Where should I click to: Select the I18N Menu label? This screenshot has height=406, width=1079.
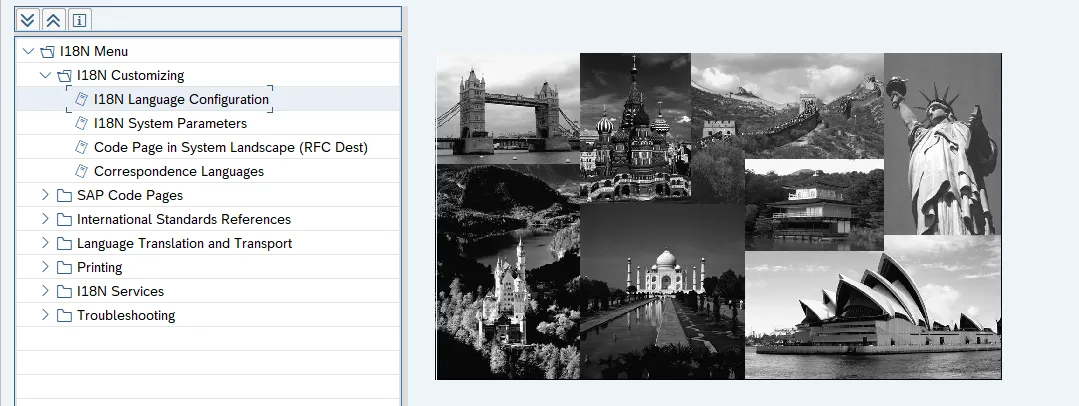click(94, 52)
